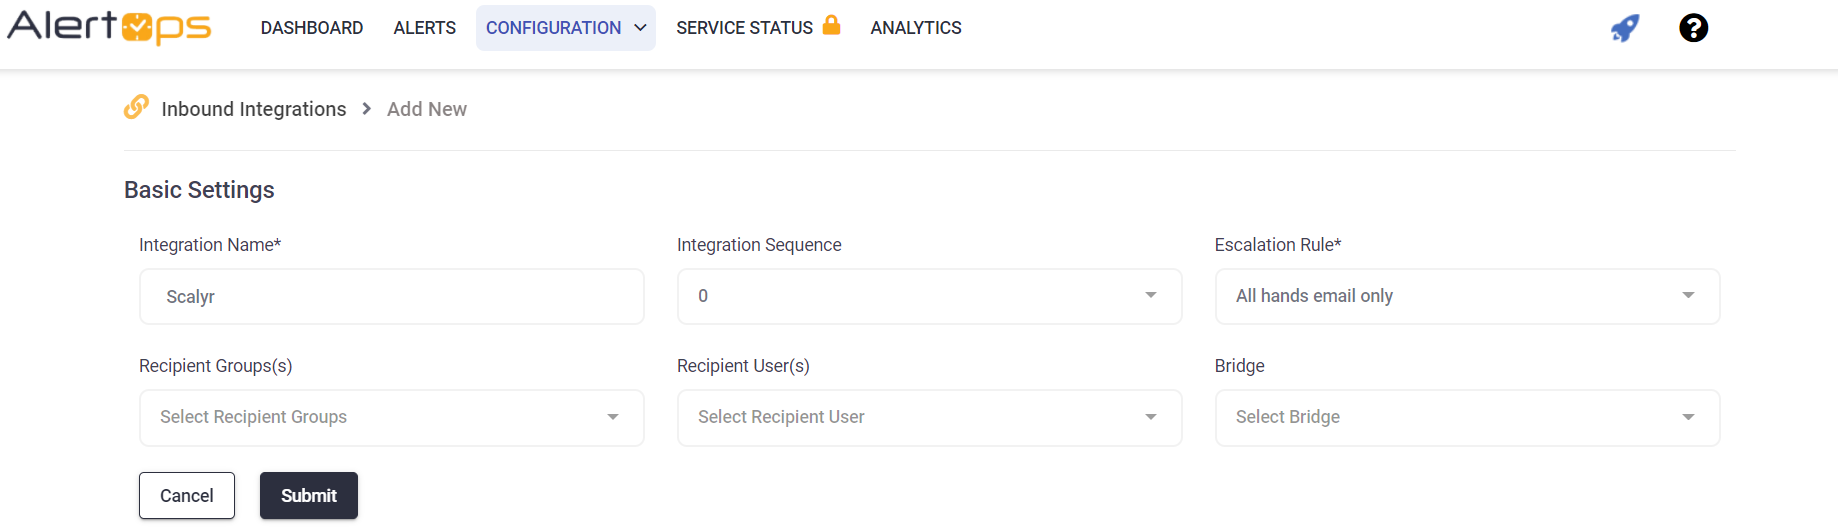Navigate to Inbound Integrations breadcrumb
Image resolution: width=1838 pixels, height=531 pixels.
pyautogui.click(x=254, y=109)
